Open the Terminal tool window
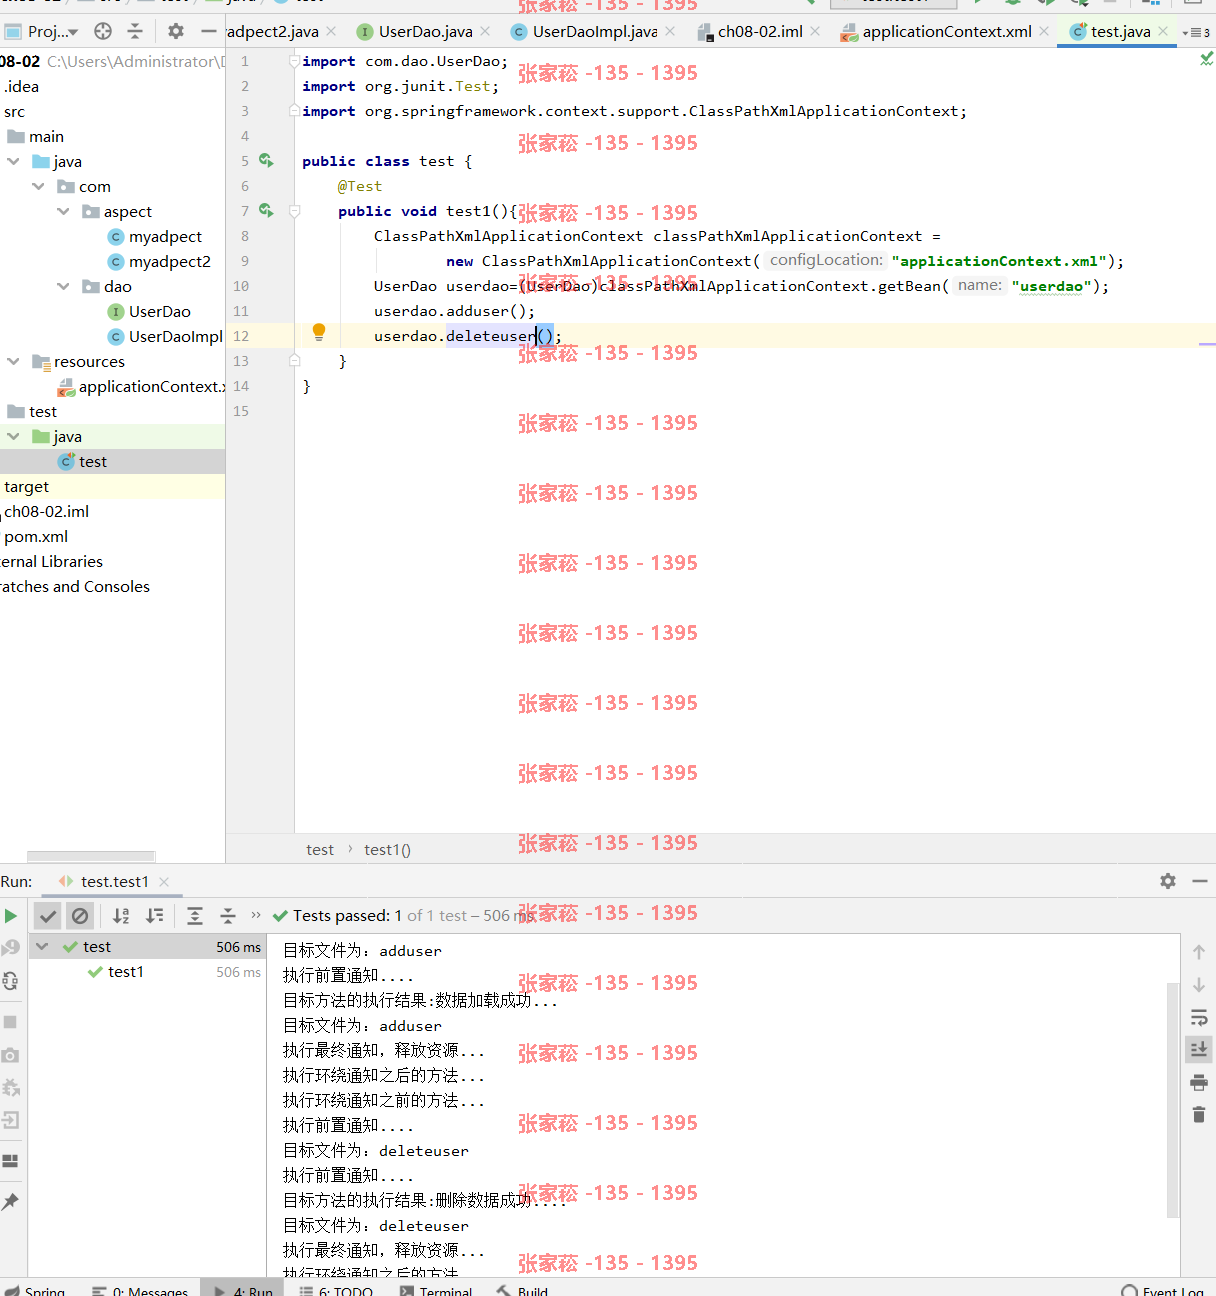 436,1290
